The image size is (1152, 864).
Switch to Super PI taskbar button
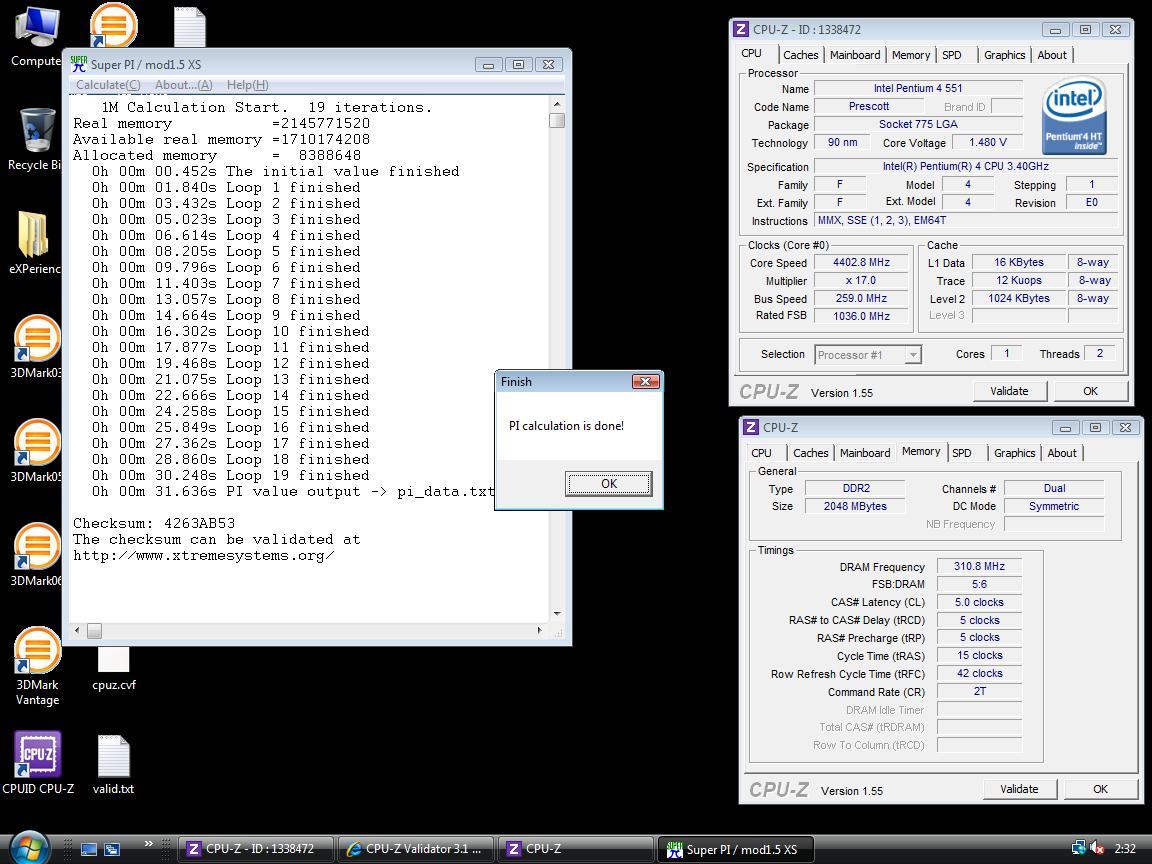point(736,849)
